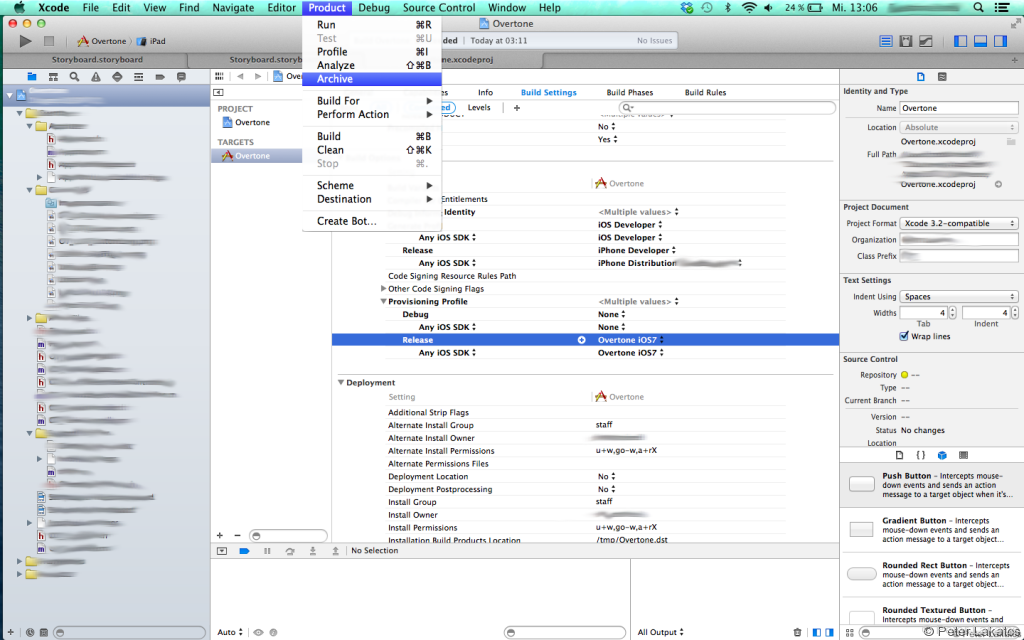Open the Symbol navigator icon
1024x640 pixels.
[x=53, y=76]
